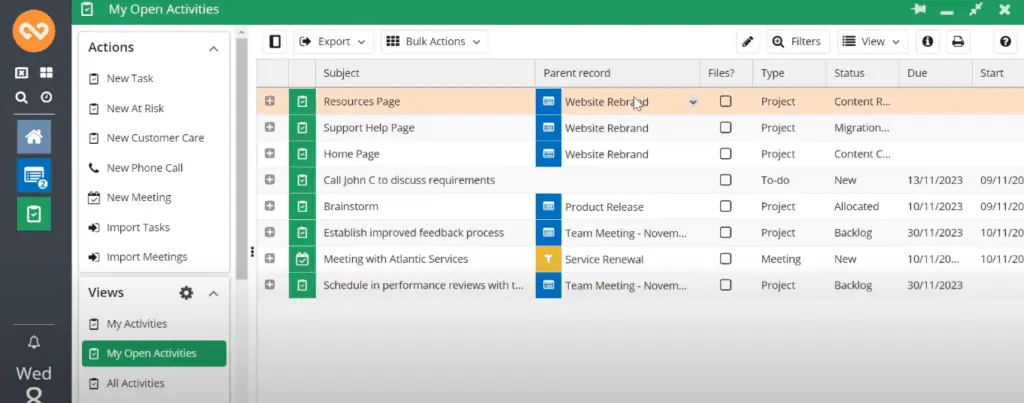Image resolution: width=1024 pixels, height=403 pixels.
Task: Tick Files checkbox for Home Page
Action: pyautogui.click(x=726, y=153)
